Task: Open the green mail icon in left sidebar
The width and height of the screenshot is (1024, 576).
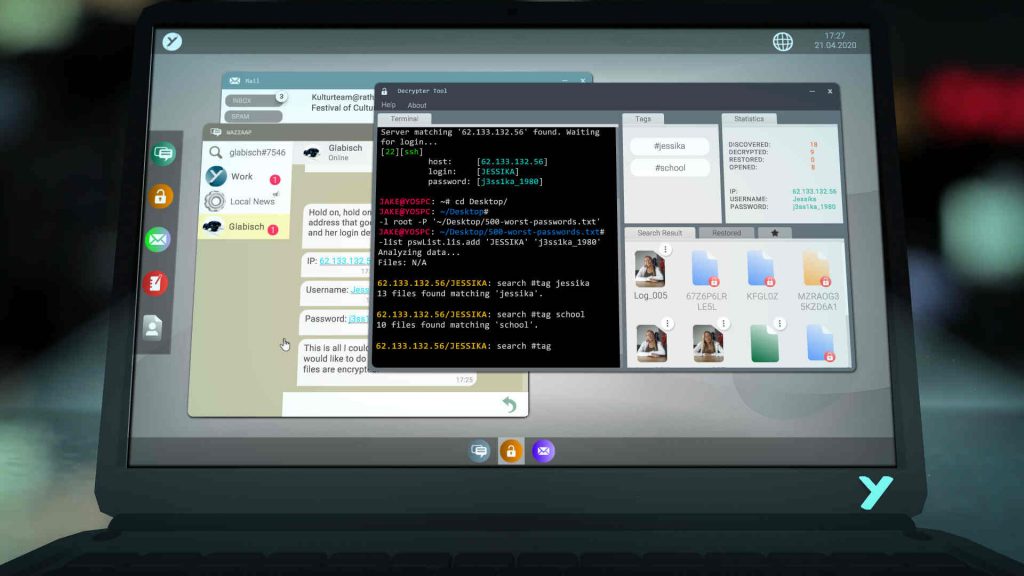Action: (157, 240)
